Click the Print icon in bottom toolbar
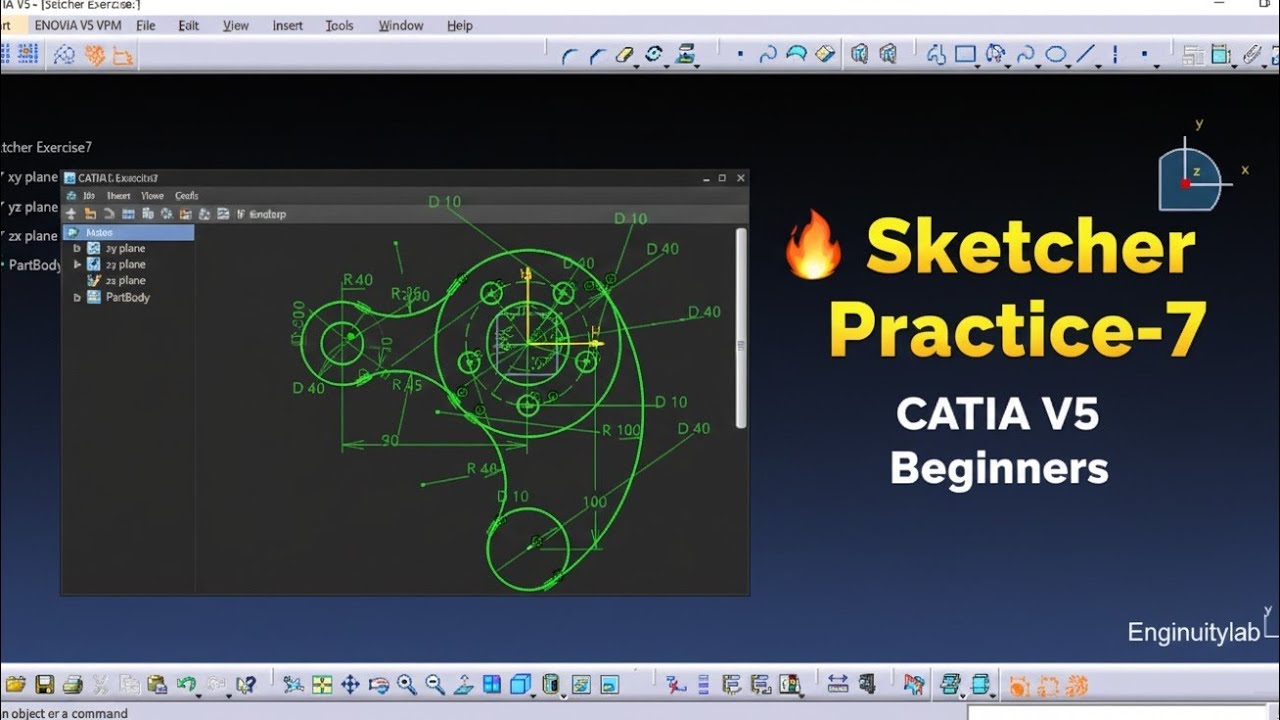Screen dimensions: 1280x720 [x=72, y=685]
